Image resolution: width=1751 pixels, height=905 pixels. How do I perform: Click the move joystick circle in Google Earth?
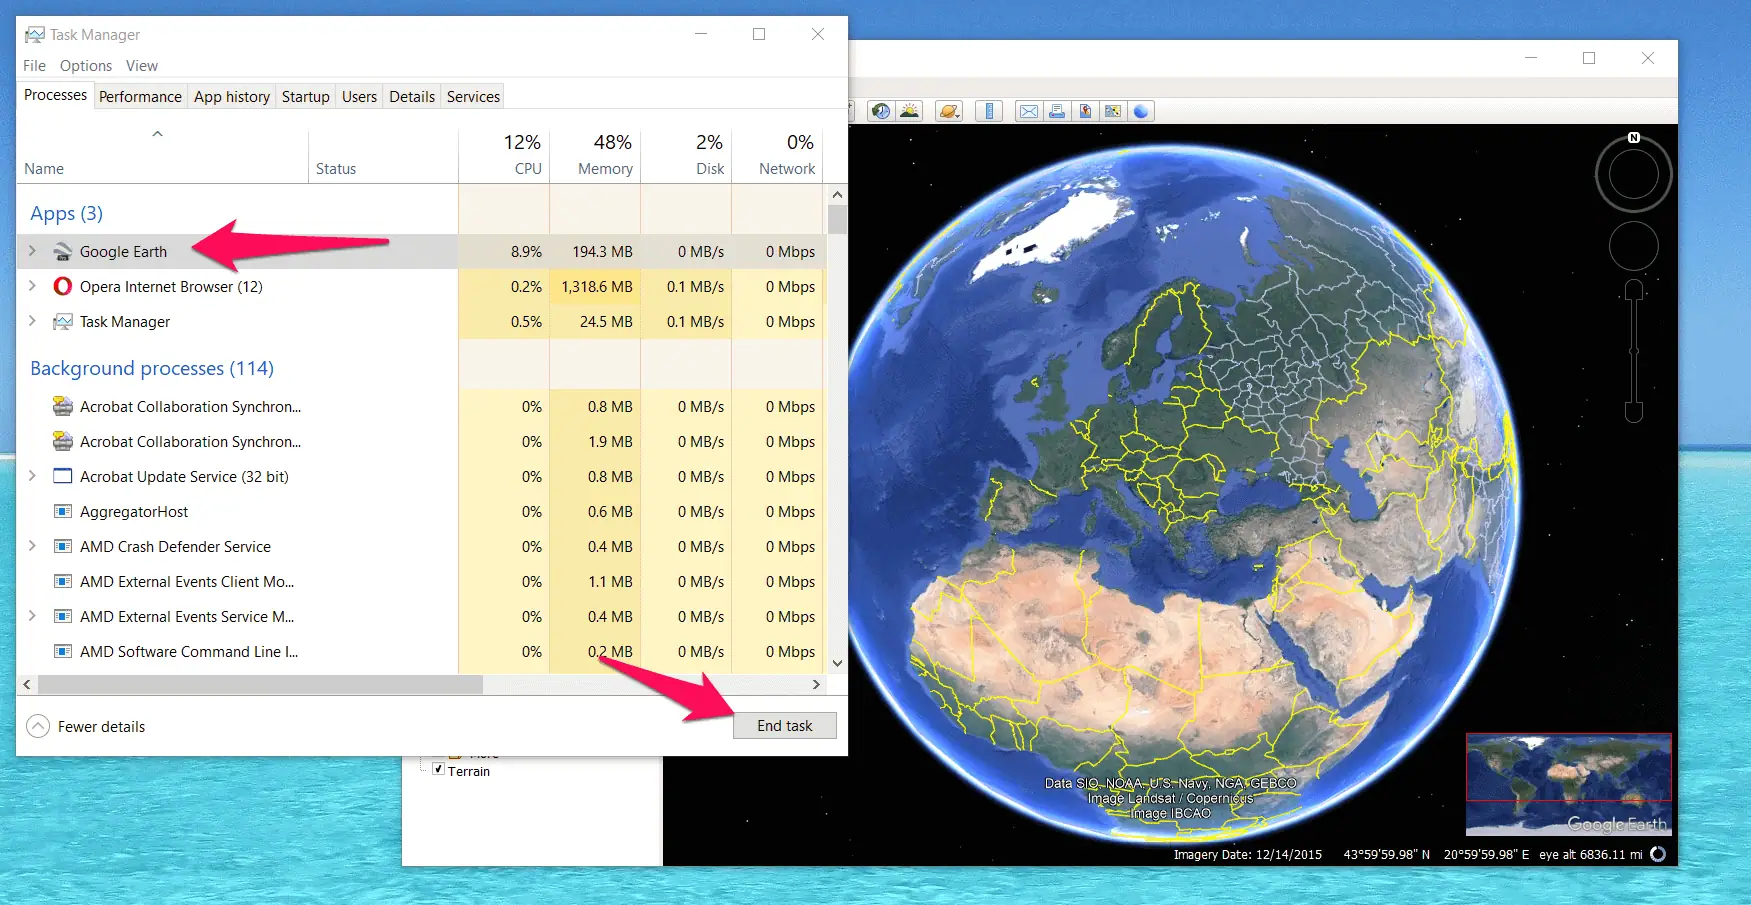pos(1634,246)
